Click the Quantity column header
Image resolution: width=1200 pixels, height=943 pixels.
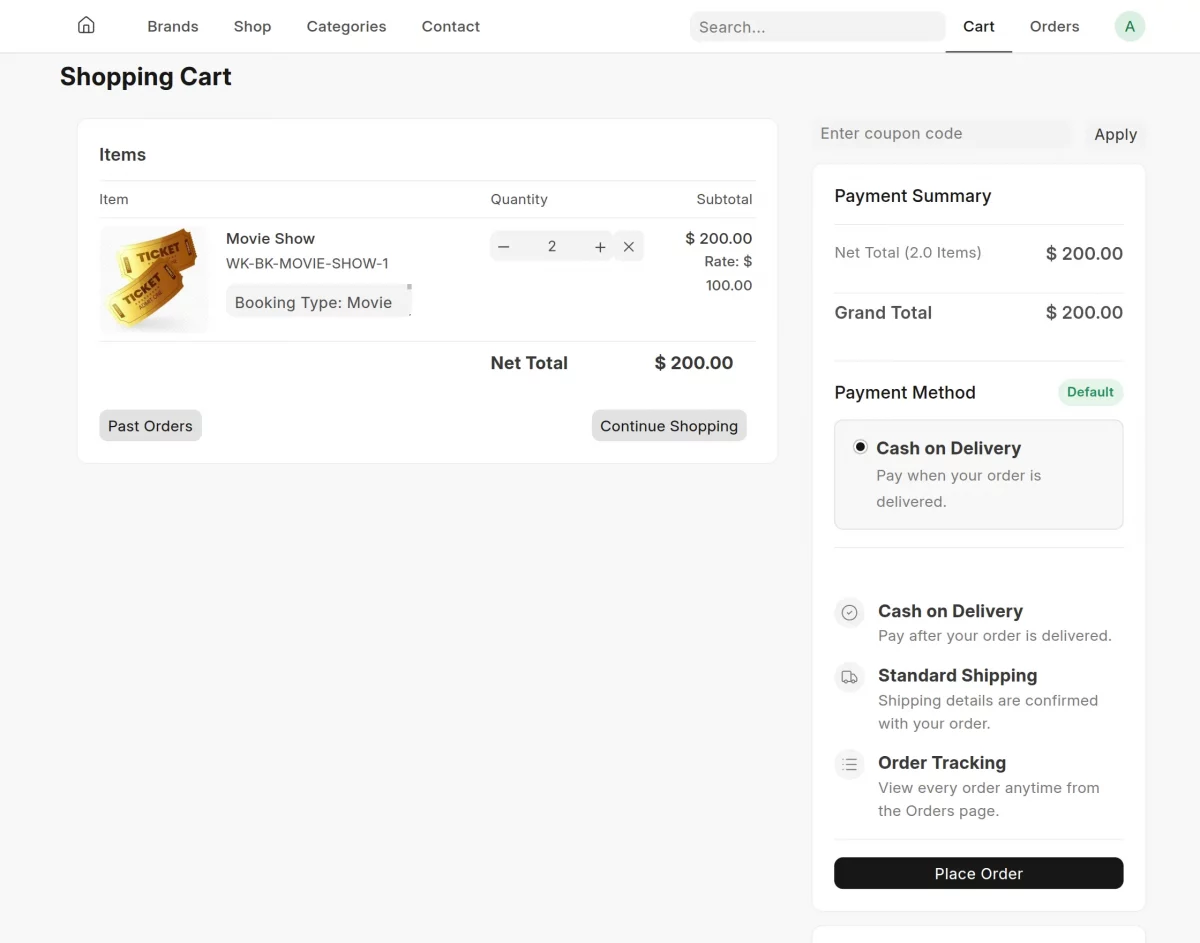(x=519, y=199)
